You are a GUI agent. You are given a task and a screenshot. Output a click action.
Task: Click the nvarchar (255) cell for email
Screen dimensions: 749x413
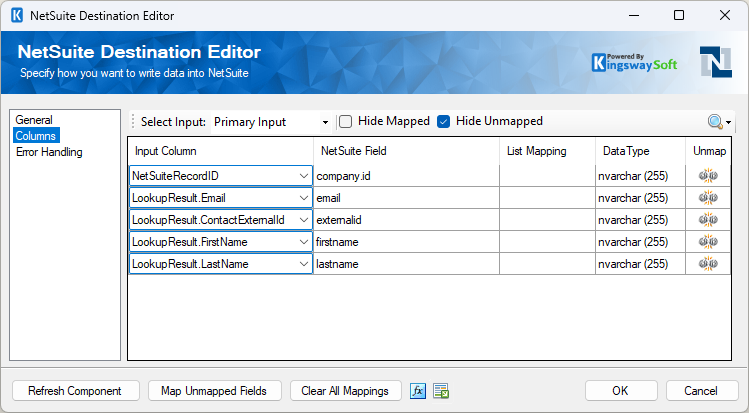point(641,198)
